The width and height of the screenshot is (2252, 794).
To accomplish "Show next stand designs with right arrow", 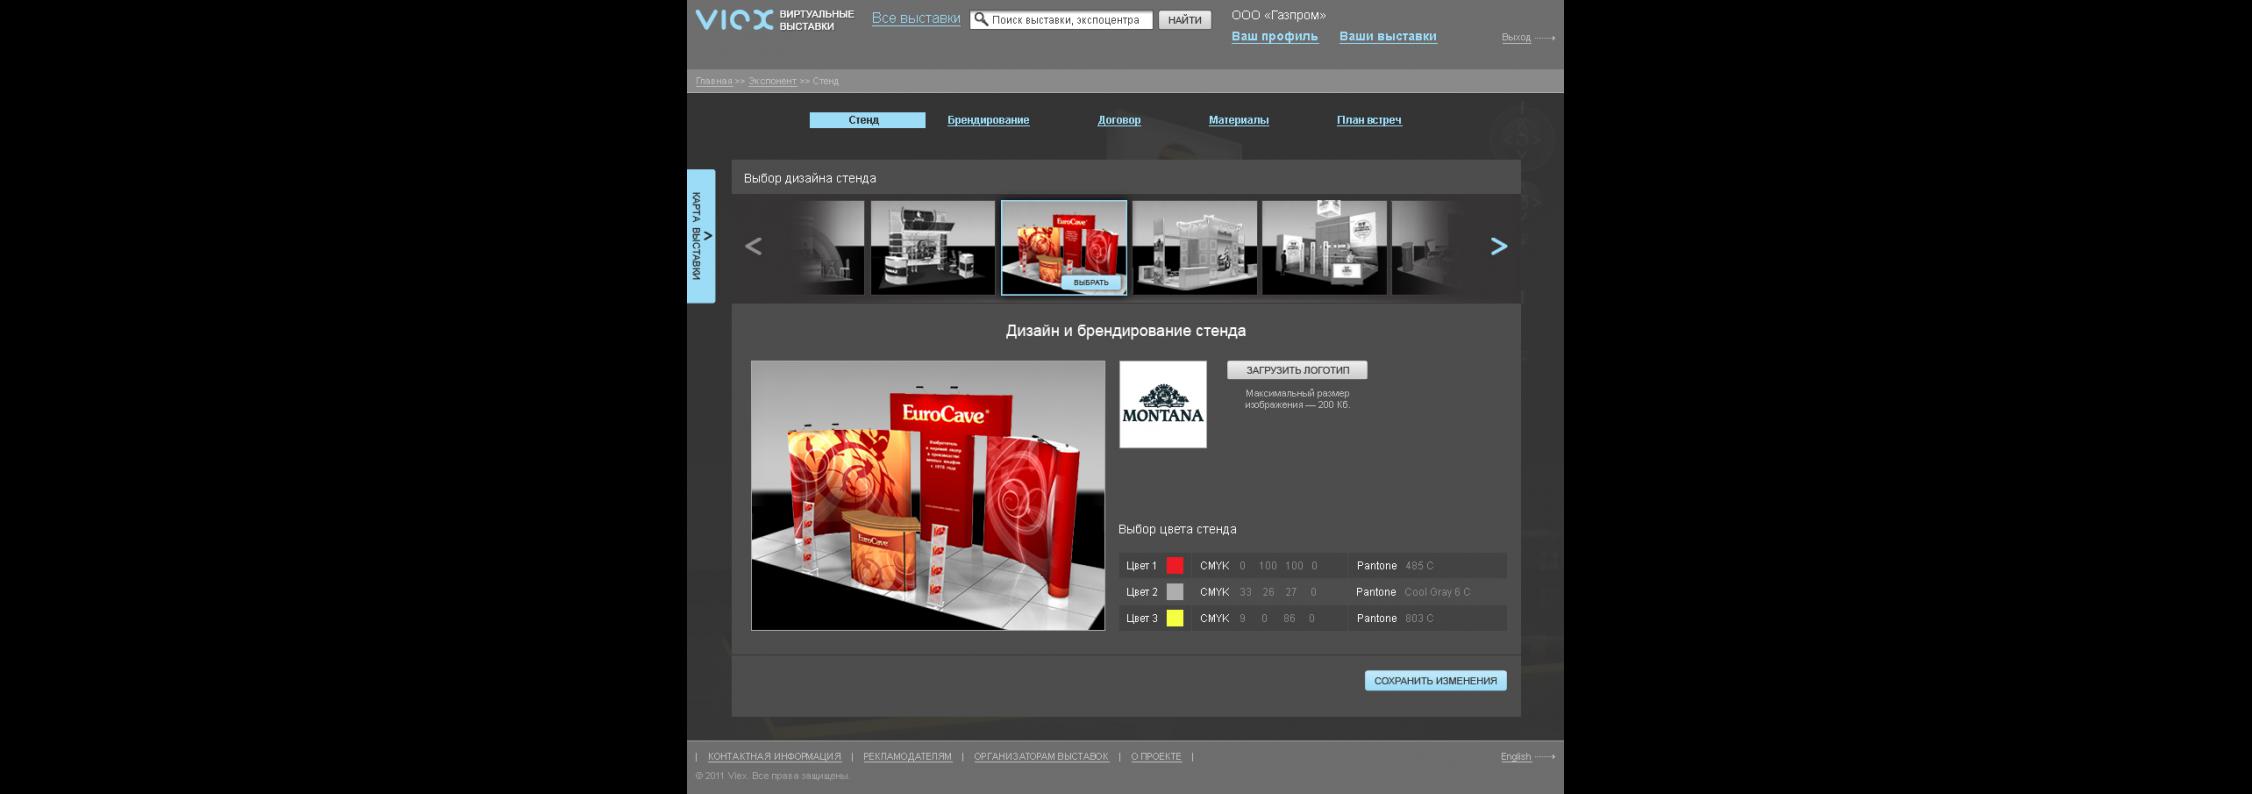I will [x=1498, y=246].
